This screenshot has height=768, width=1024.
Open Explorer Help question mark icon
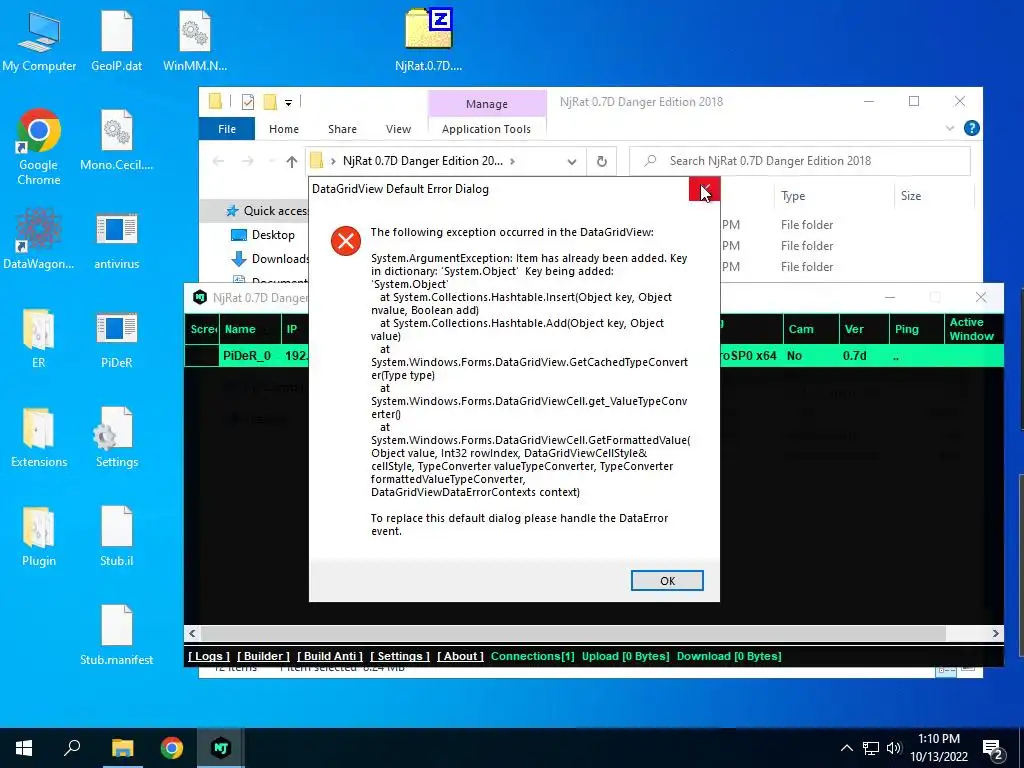point(971,128)
